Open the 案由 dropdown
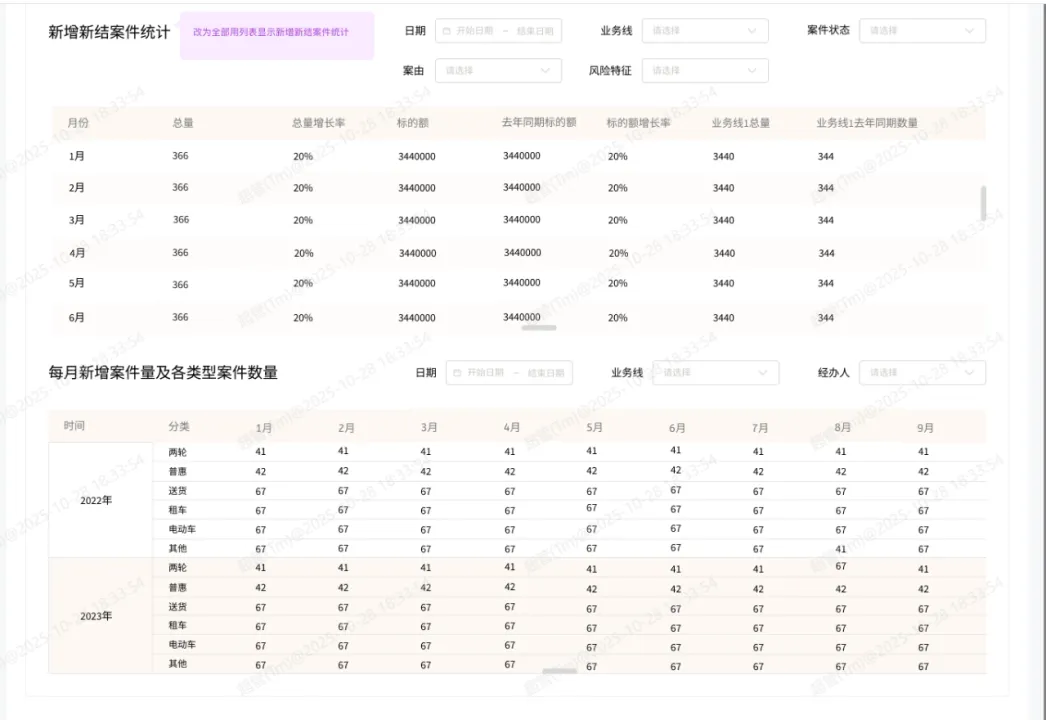Screen dimensions: 1046x720 (x=498, y=70)
